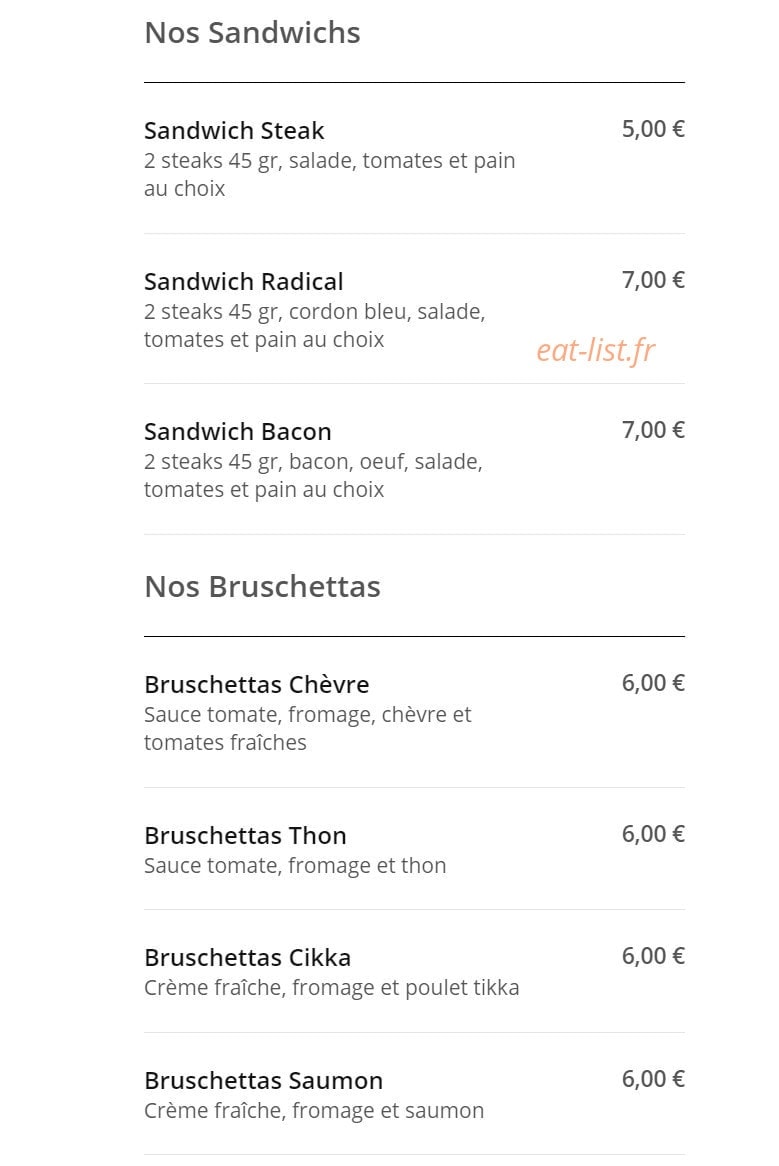
Task: Click the Sandwich Bacon 7,00 € price
Action: 653,431
